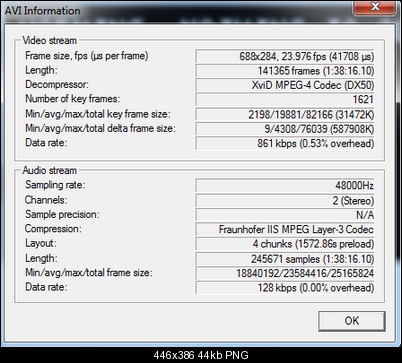Screen dimensions: 402x363
Task: Click the Decompressor label
Action: point(57,84)
